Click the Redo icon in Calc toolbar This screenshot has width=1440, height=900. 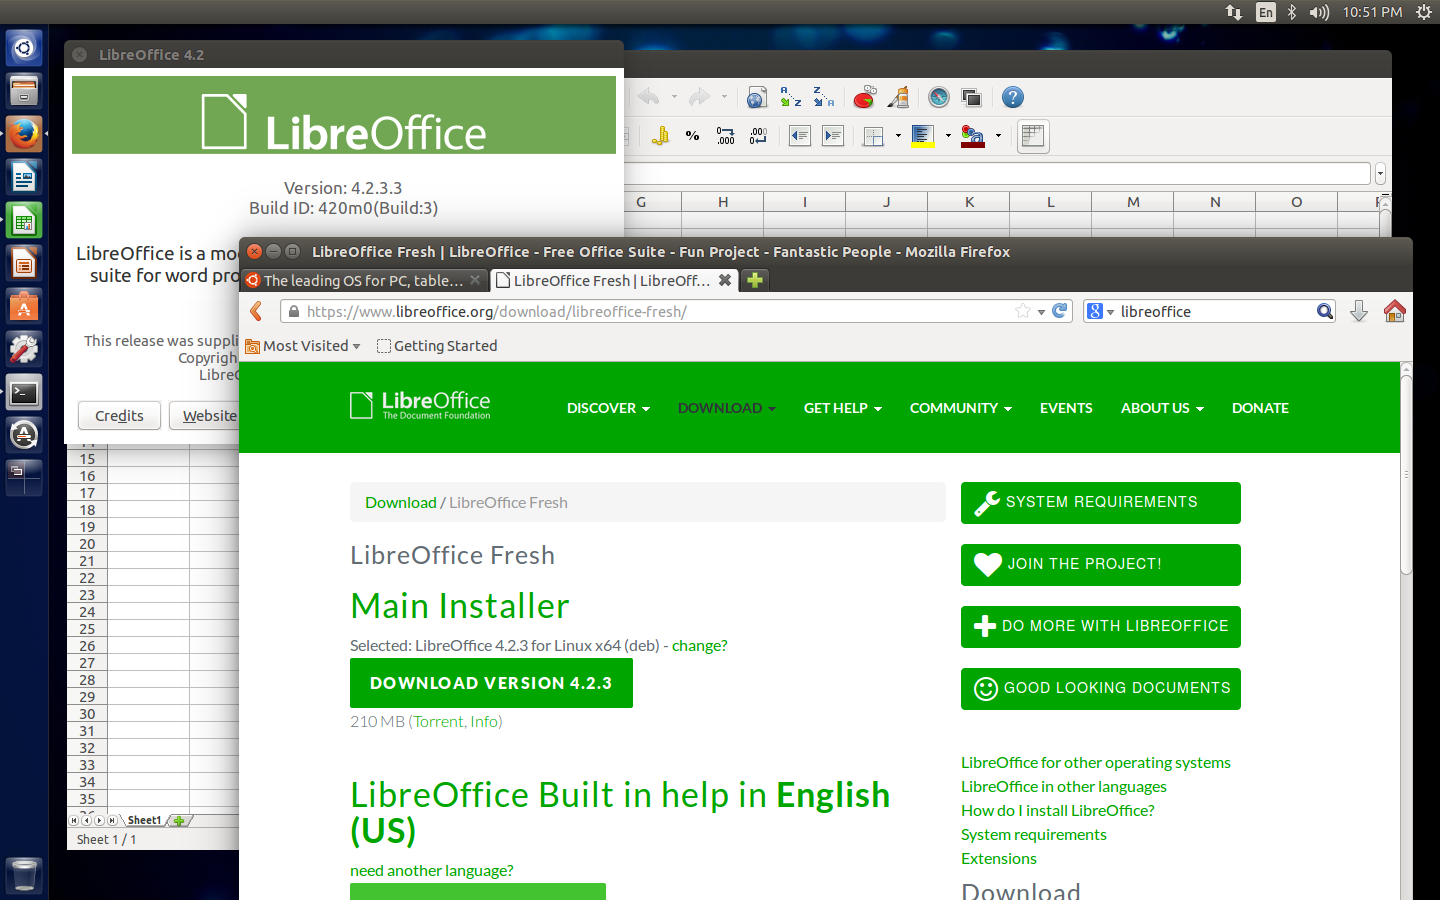[x=699, y=97]
